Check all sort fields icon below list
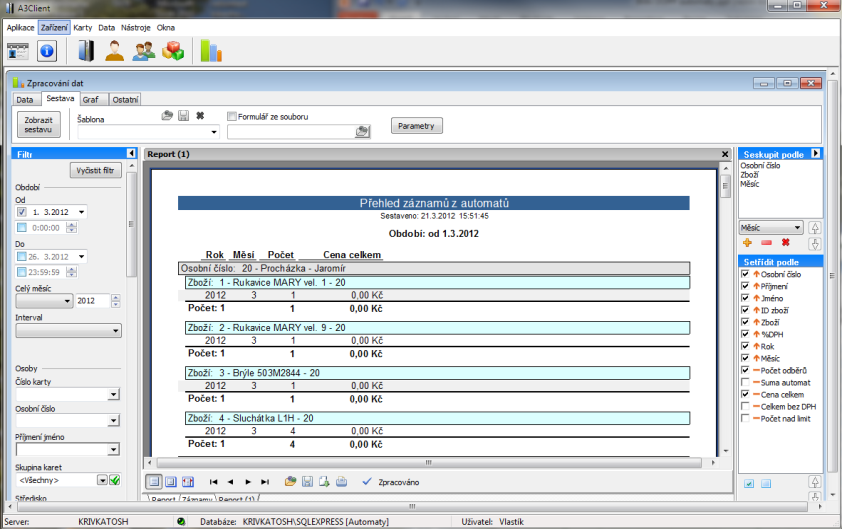This screenshot has width=842, height=529. (749, 483)
